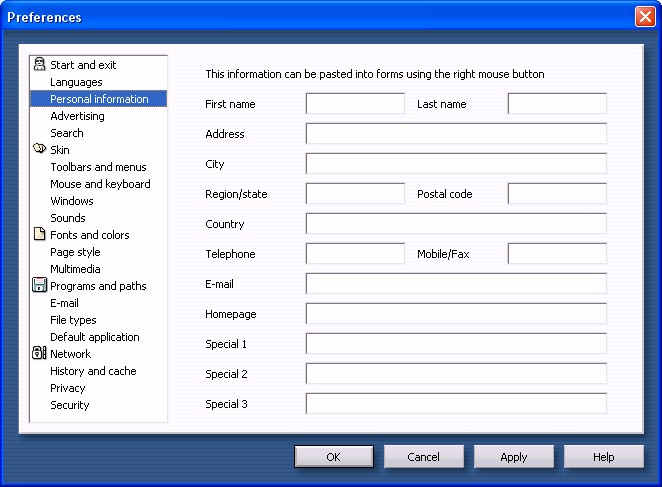Image resolution: width=662 pixels, height=487 pixels.
Task: Open Skin preferences
Action: tap(60, 150)
